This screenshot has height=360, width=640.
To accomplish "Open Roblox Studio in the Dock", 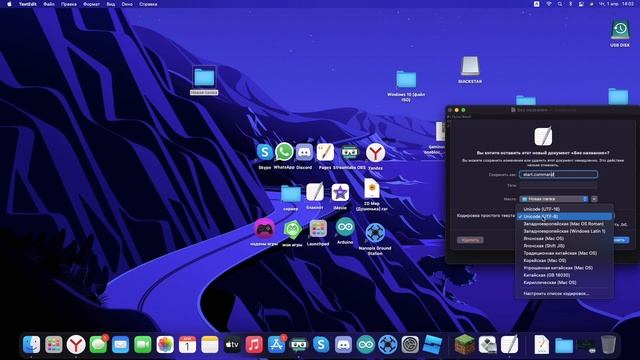I will [x=433, y=345].
